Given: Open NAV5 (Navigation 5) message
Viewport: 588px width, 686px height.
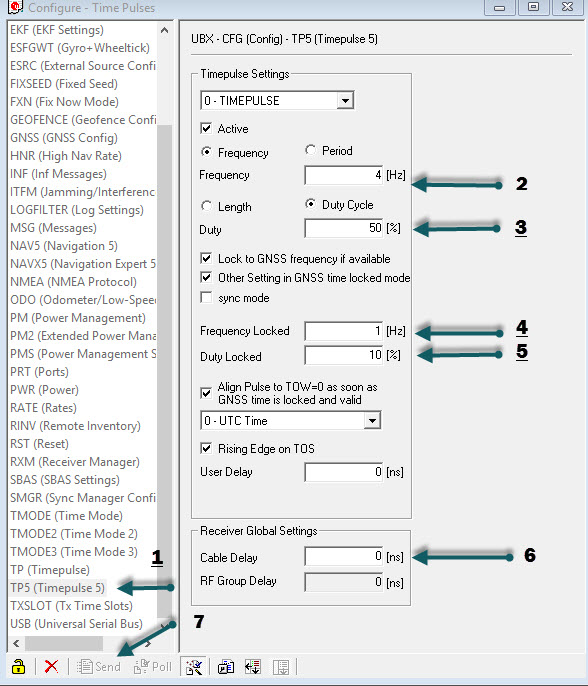Looking at the screenshot, I should tap(64, 246).
